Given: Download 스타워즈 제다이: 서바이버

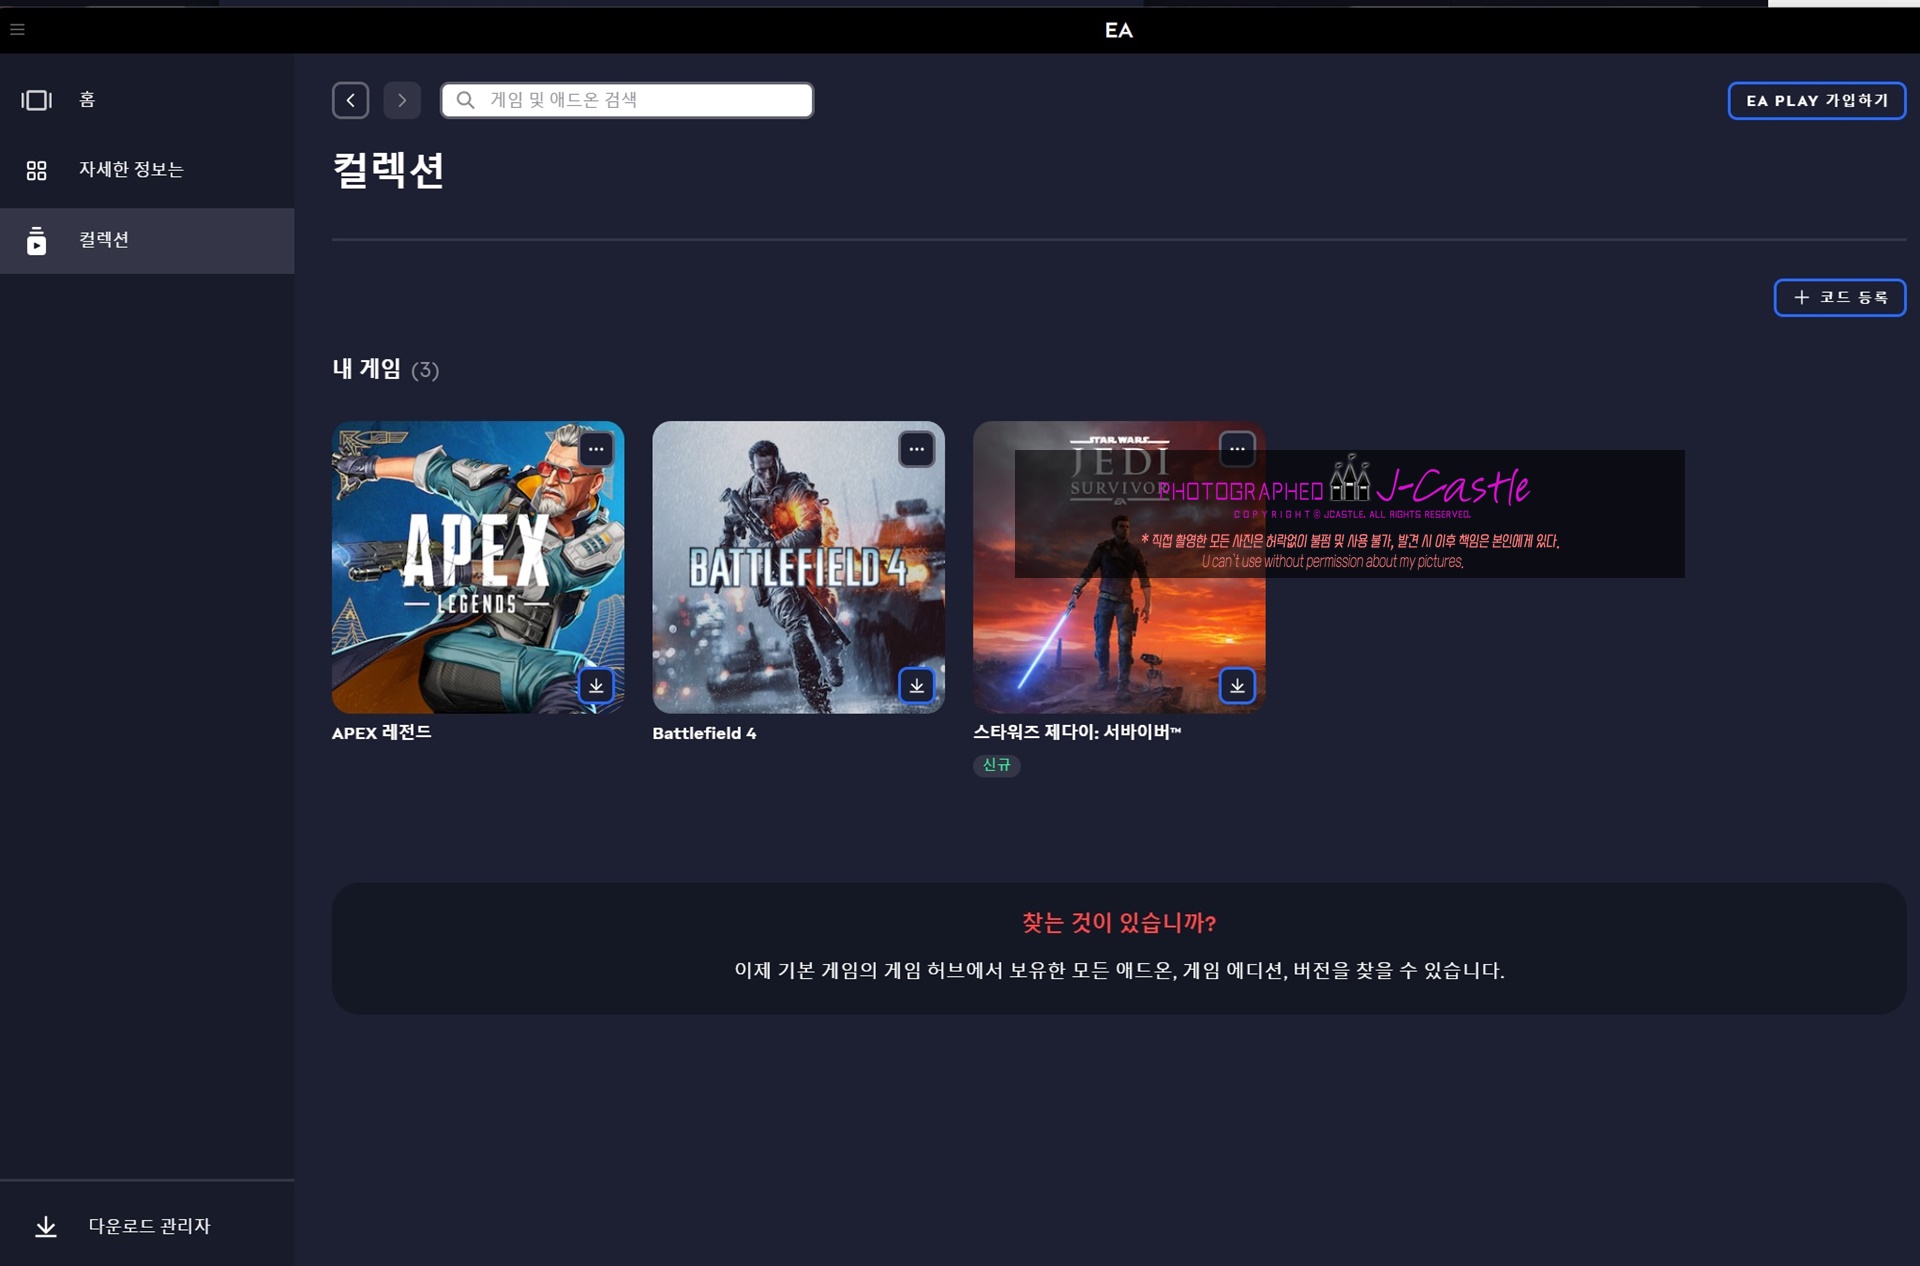Looking at the screenshot, I should [1237, 686].
